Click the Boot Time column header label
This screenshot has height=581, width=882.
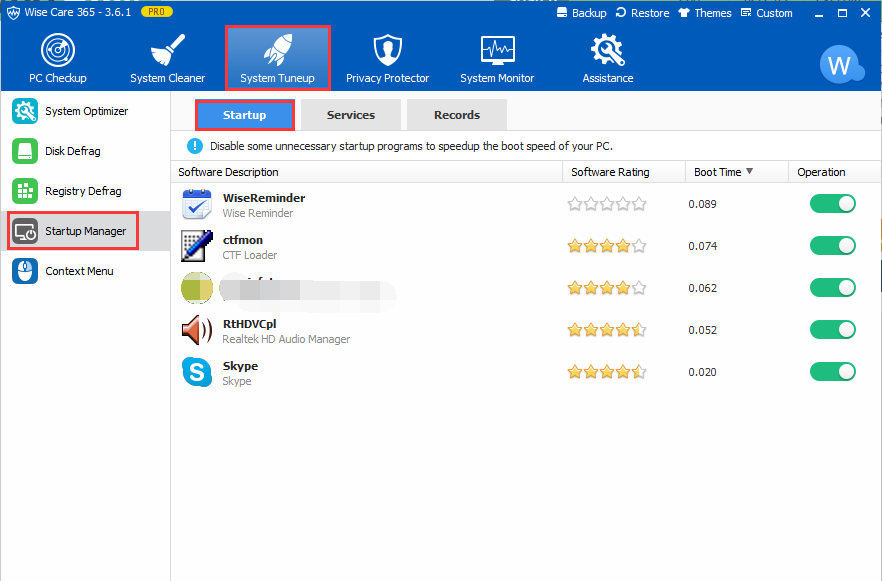pos(718,172)
